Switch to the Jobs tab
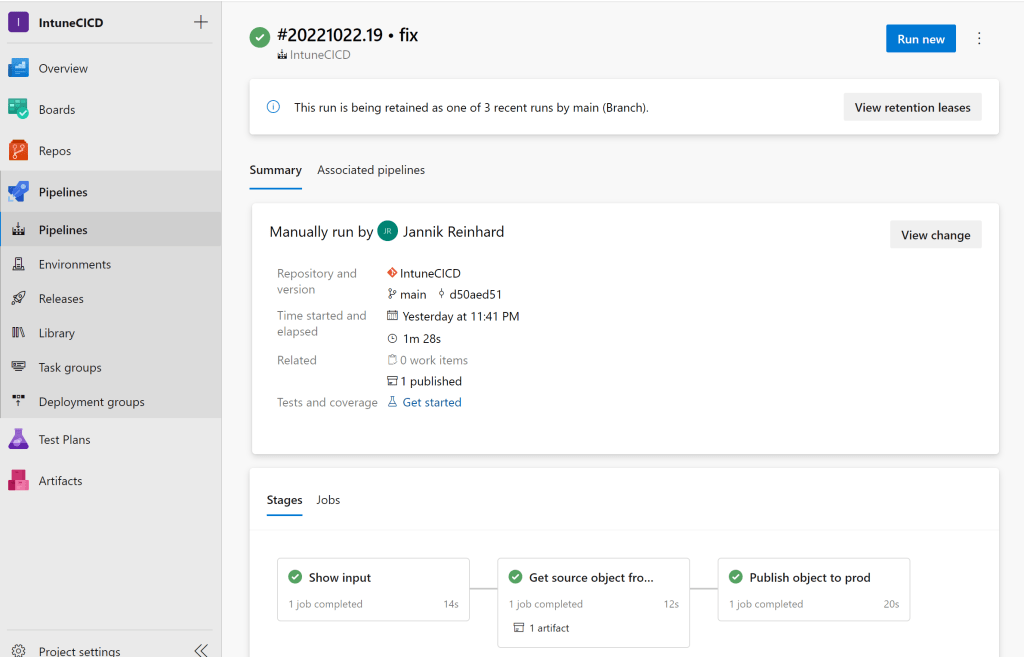 click(x=328, y=500)
